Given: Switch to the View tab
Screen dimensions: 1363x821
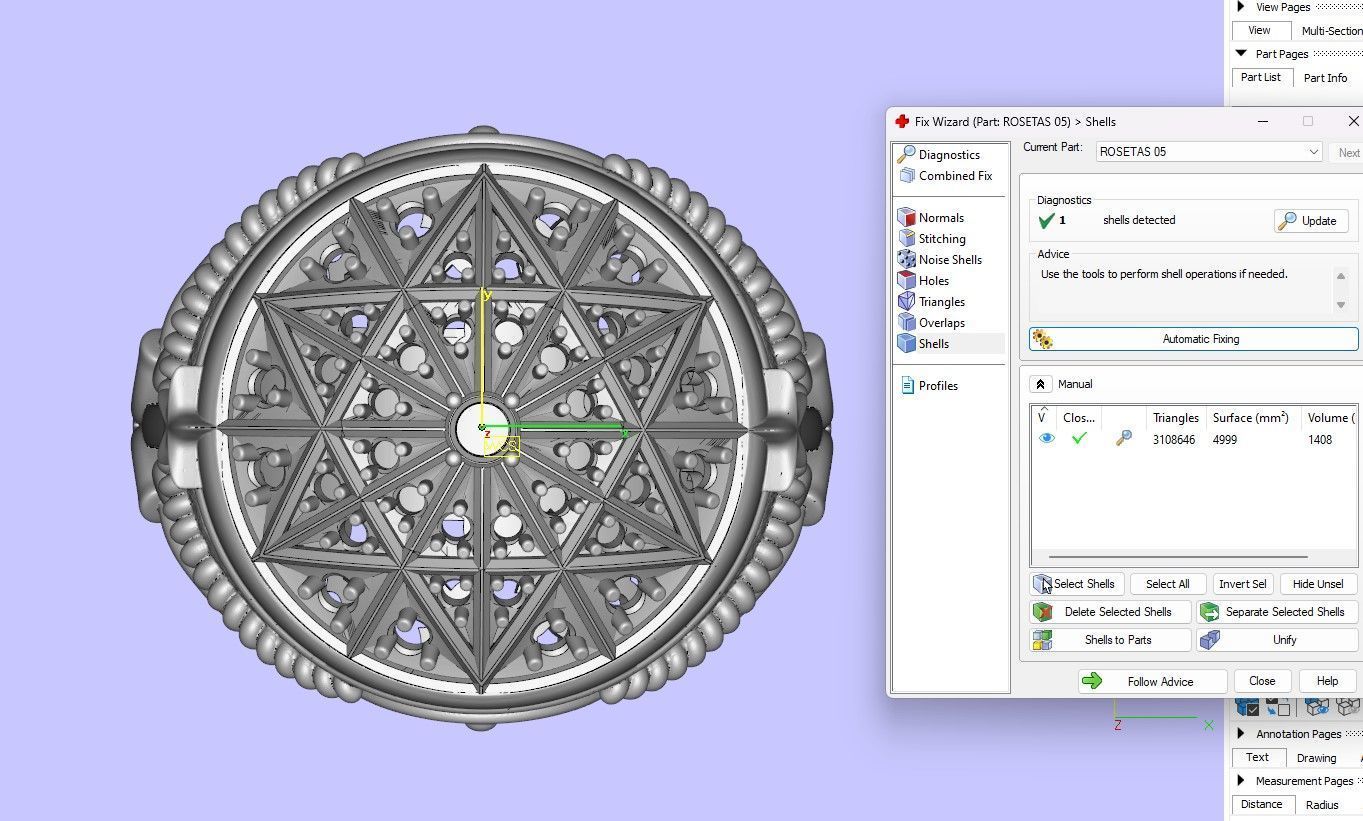Looking at the screenshot, I should (1259, 31).
